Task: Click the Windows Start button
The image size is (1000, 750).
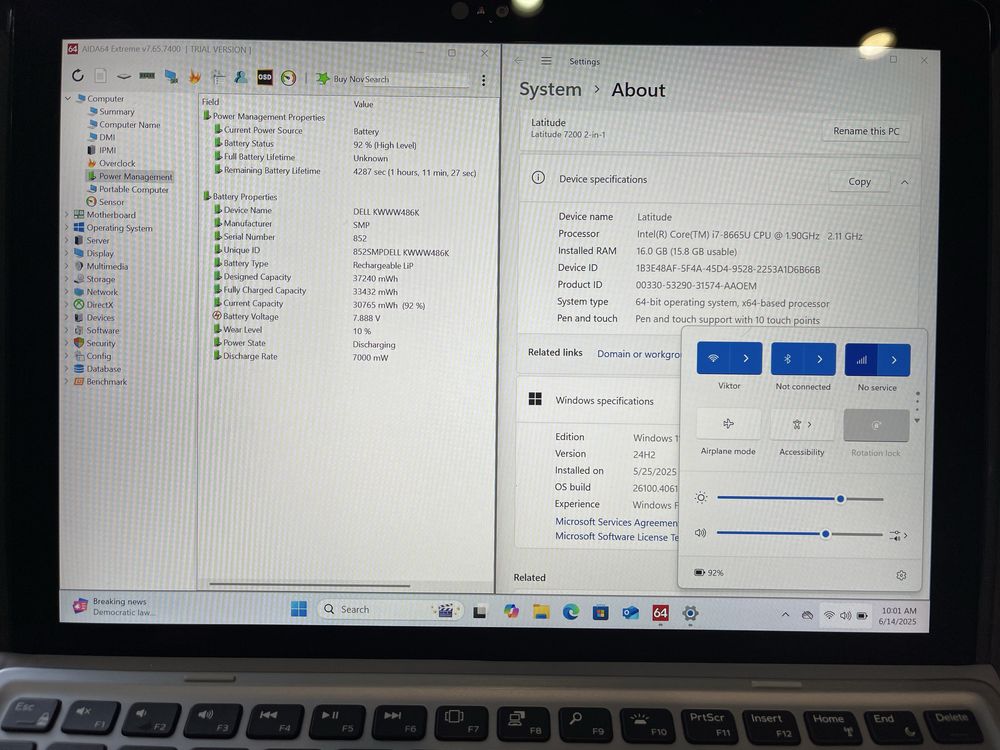Action: coord(298,609)
